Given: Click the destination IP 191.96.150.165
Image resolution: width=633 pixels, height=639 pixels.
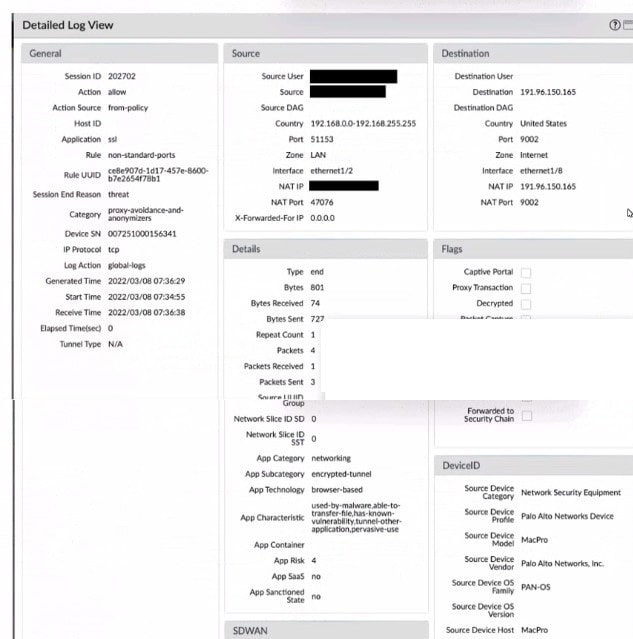Looking at the screenshot, I should pyautogui.click(x=548, y=92).
